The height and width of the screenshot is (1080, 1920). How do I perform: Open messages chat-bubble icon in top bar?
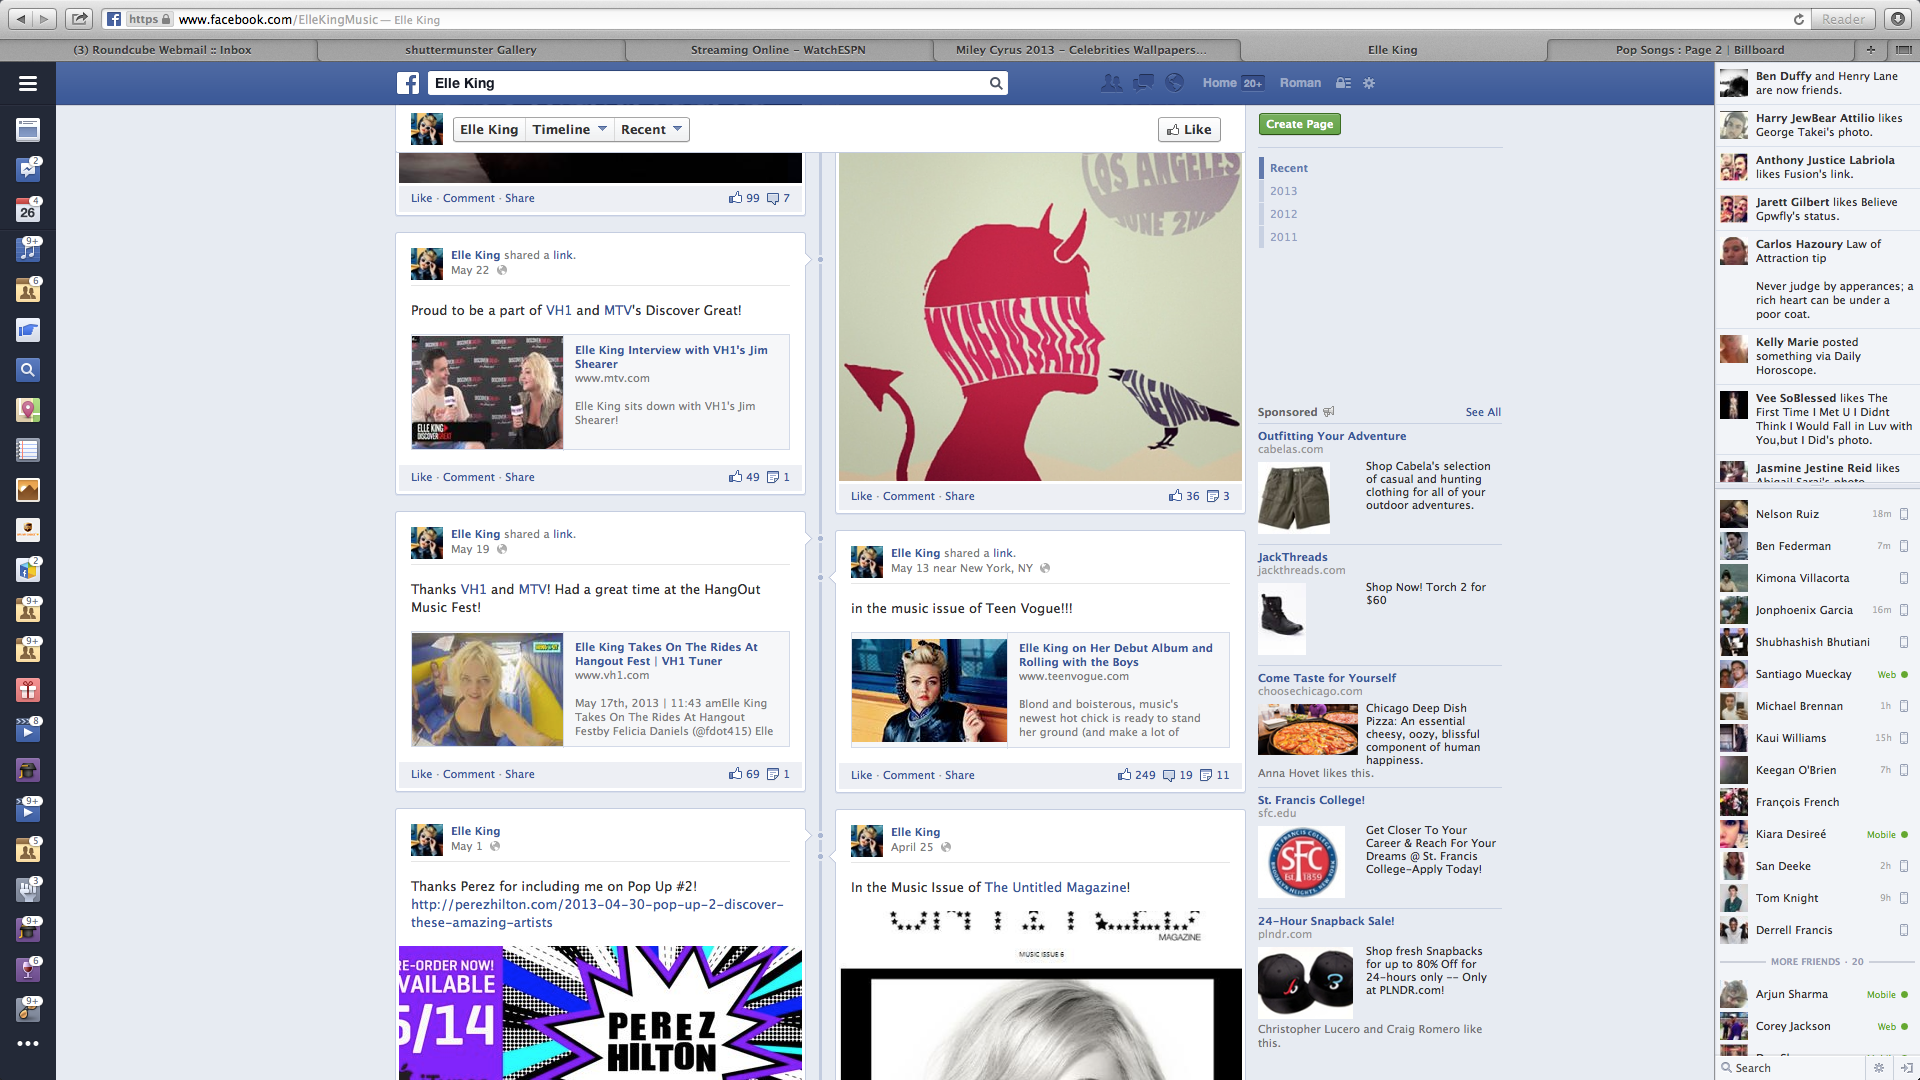pyautogui.click(x=1143, y=83)
